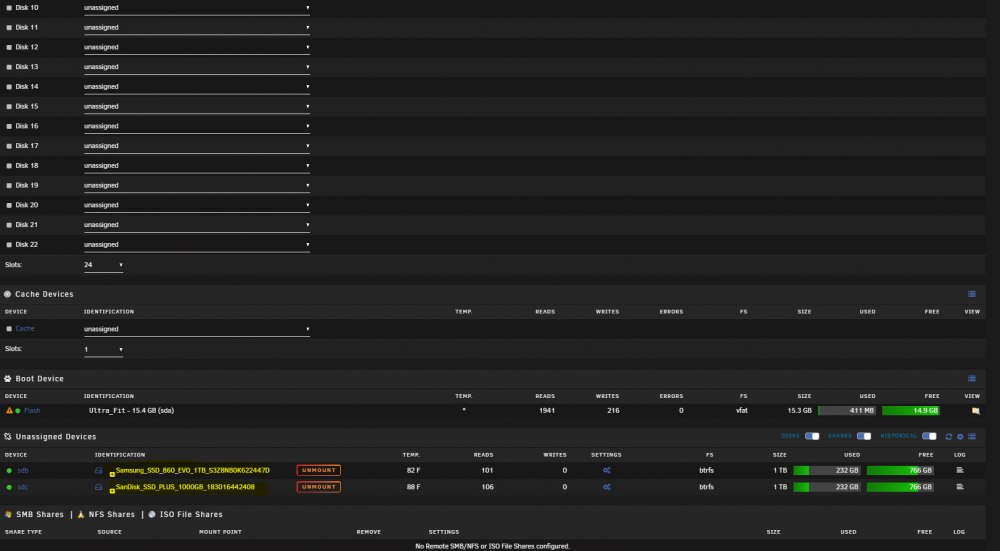The width and height of the screenshot is (1000, 551).
Task: Click the drive icon beside Samsung SSD
Action: [x=98, y=471]
